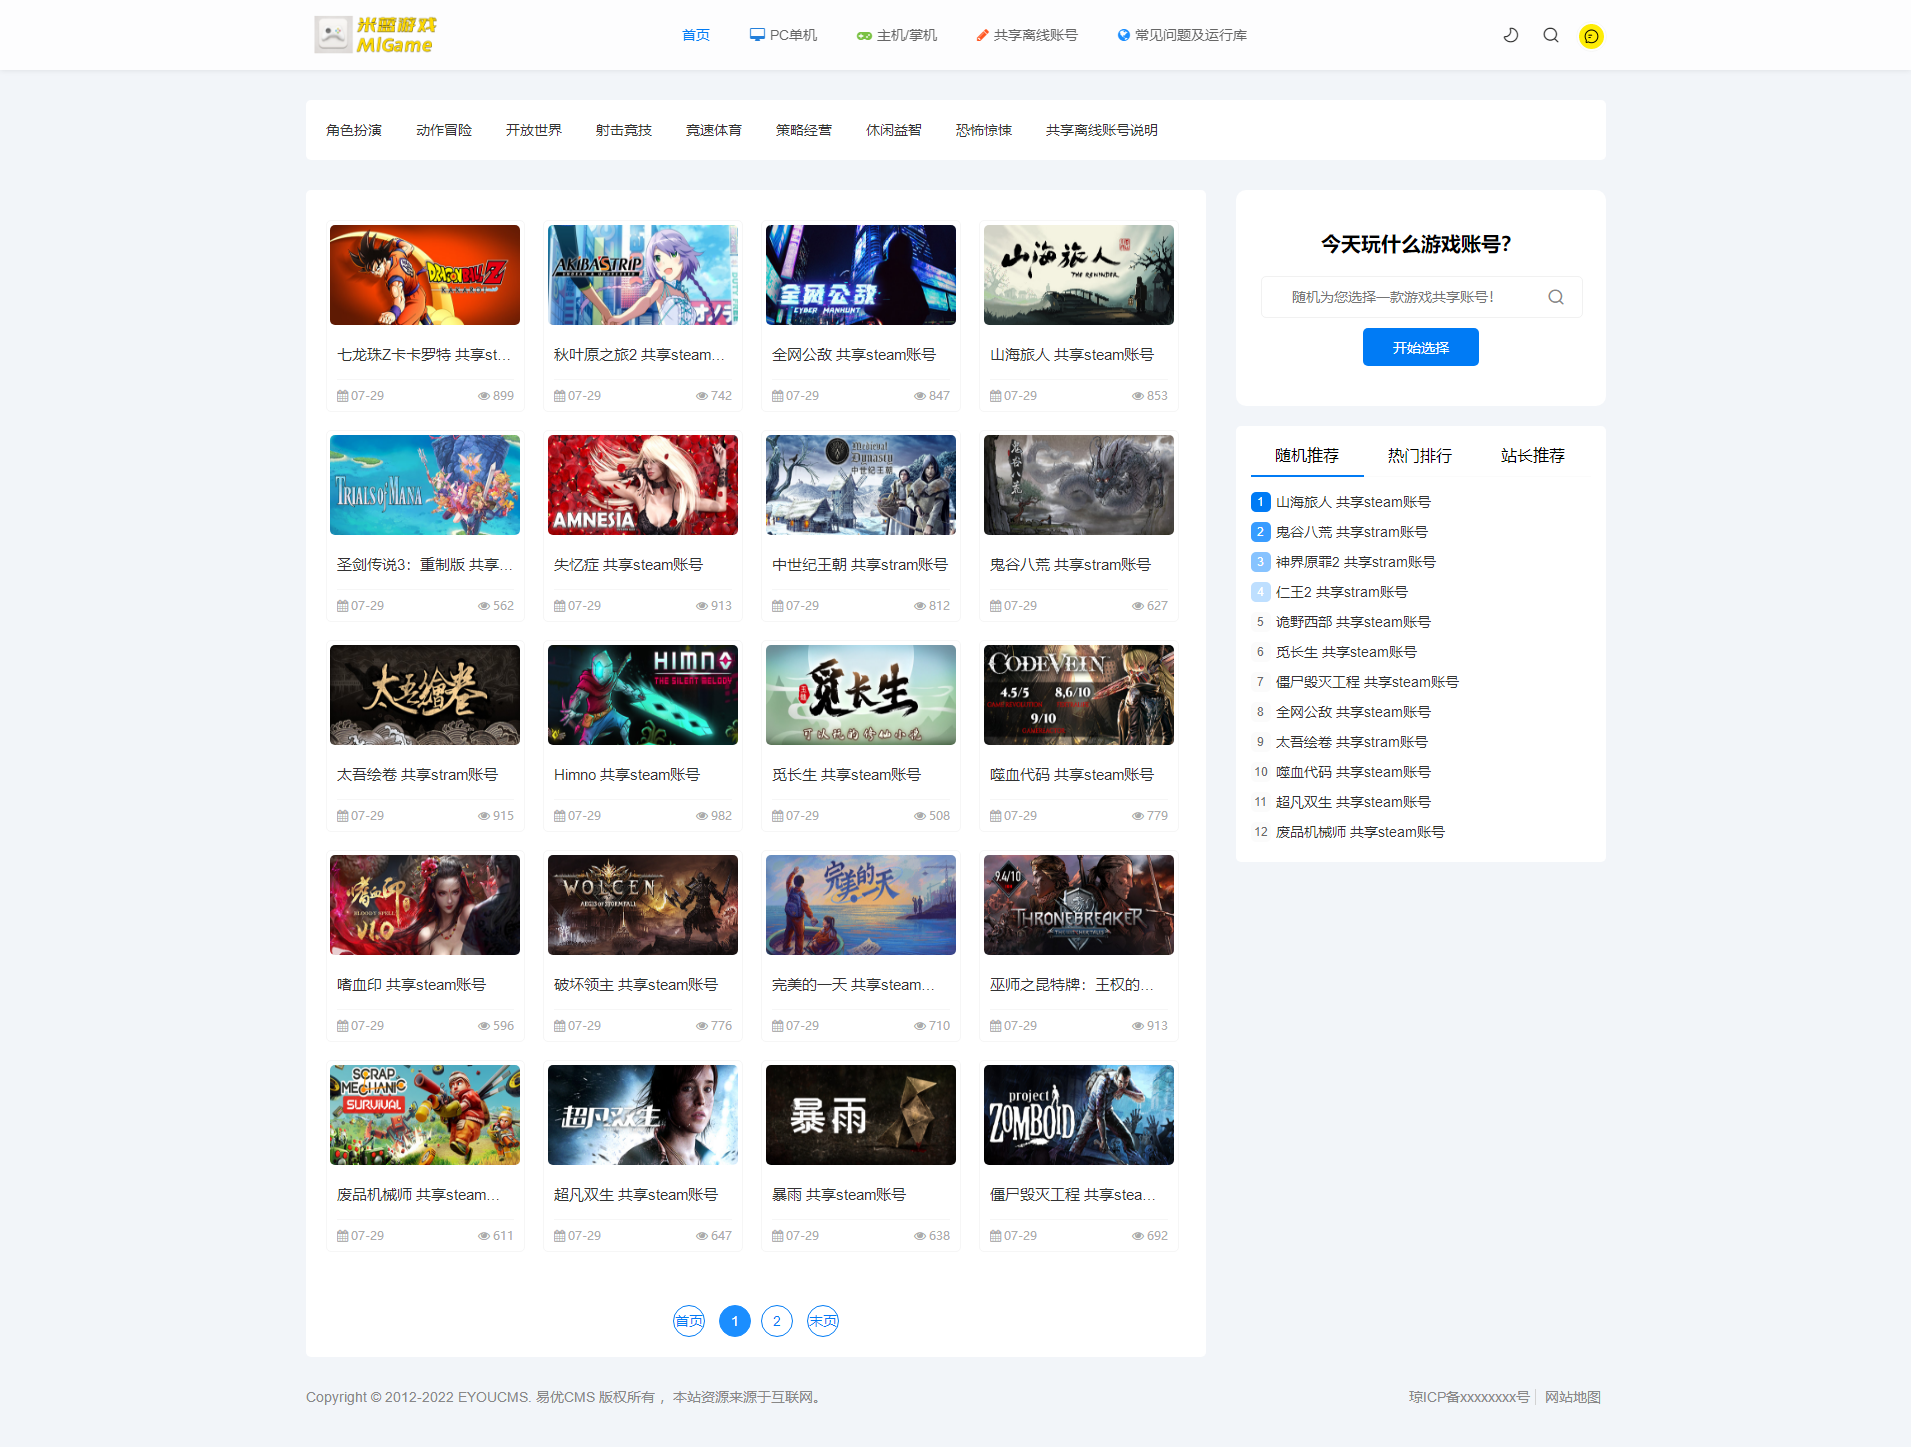Click the MiGame logo
Screen dimensions: 1911x1447
tap(375, 35)
